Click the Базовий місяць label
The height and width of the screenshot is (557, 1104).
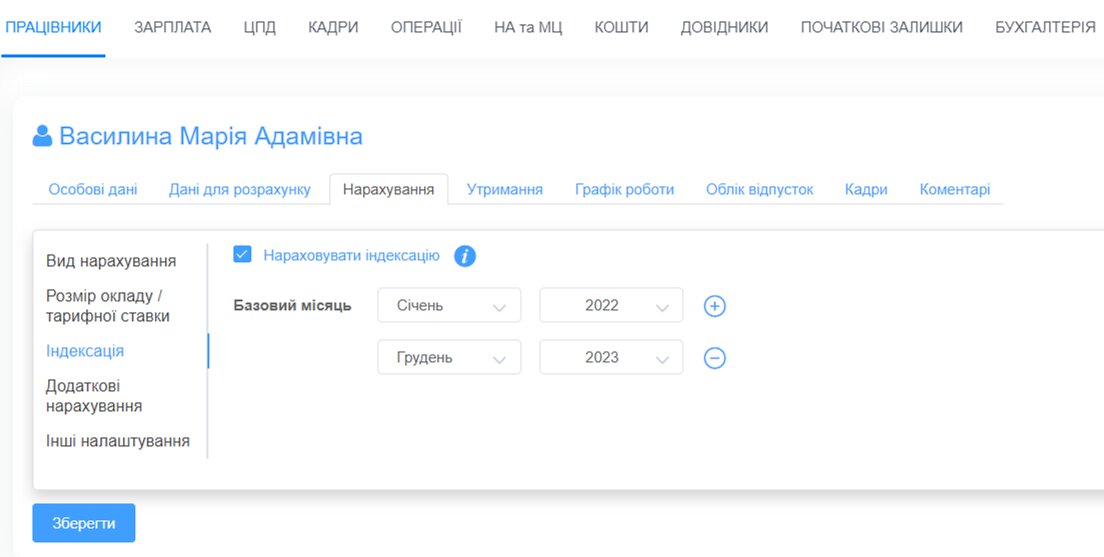coord(292,306)
